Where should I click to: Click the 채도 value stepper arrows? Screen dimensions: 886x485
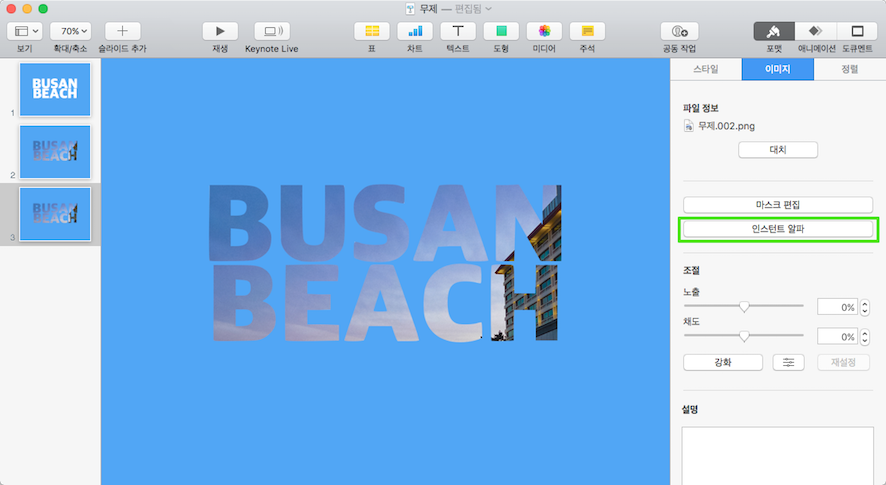[x=865, y=336]
